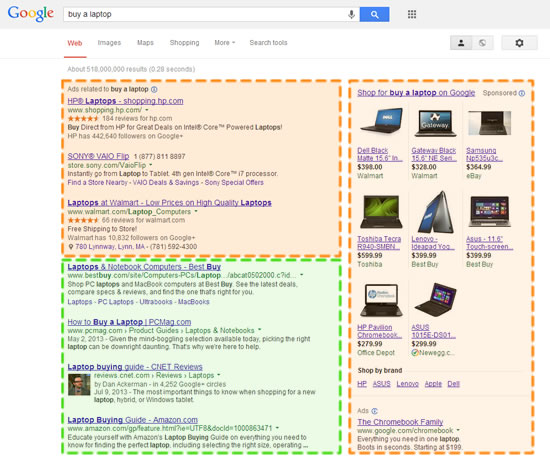The height and width of the screenshot is (457, 550).
Task: Open Laptop Buying Guide Amazon.com result
Action: (x=133, y=420)
